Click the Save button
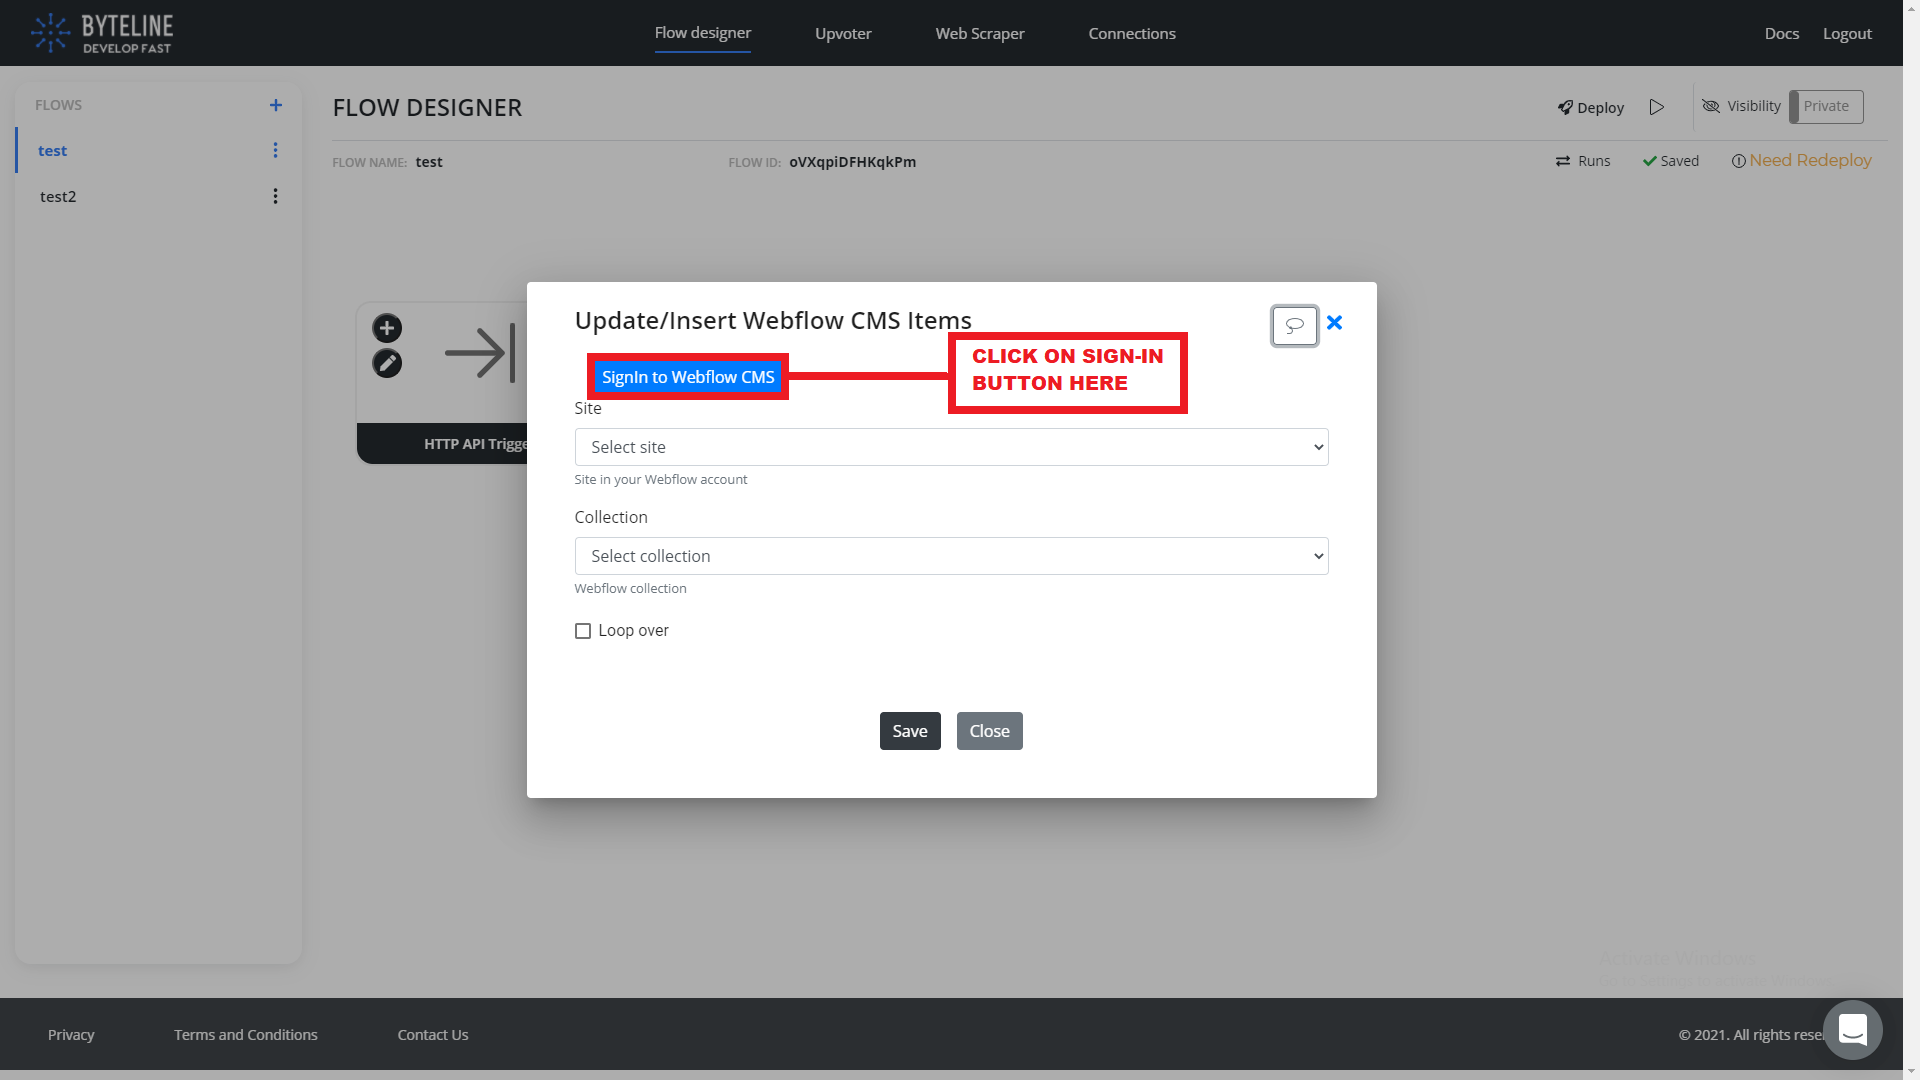 (x=910, y=731)
